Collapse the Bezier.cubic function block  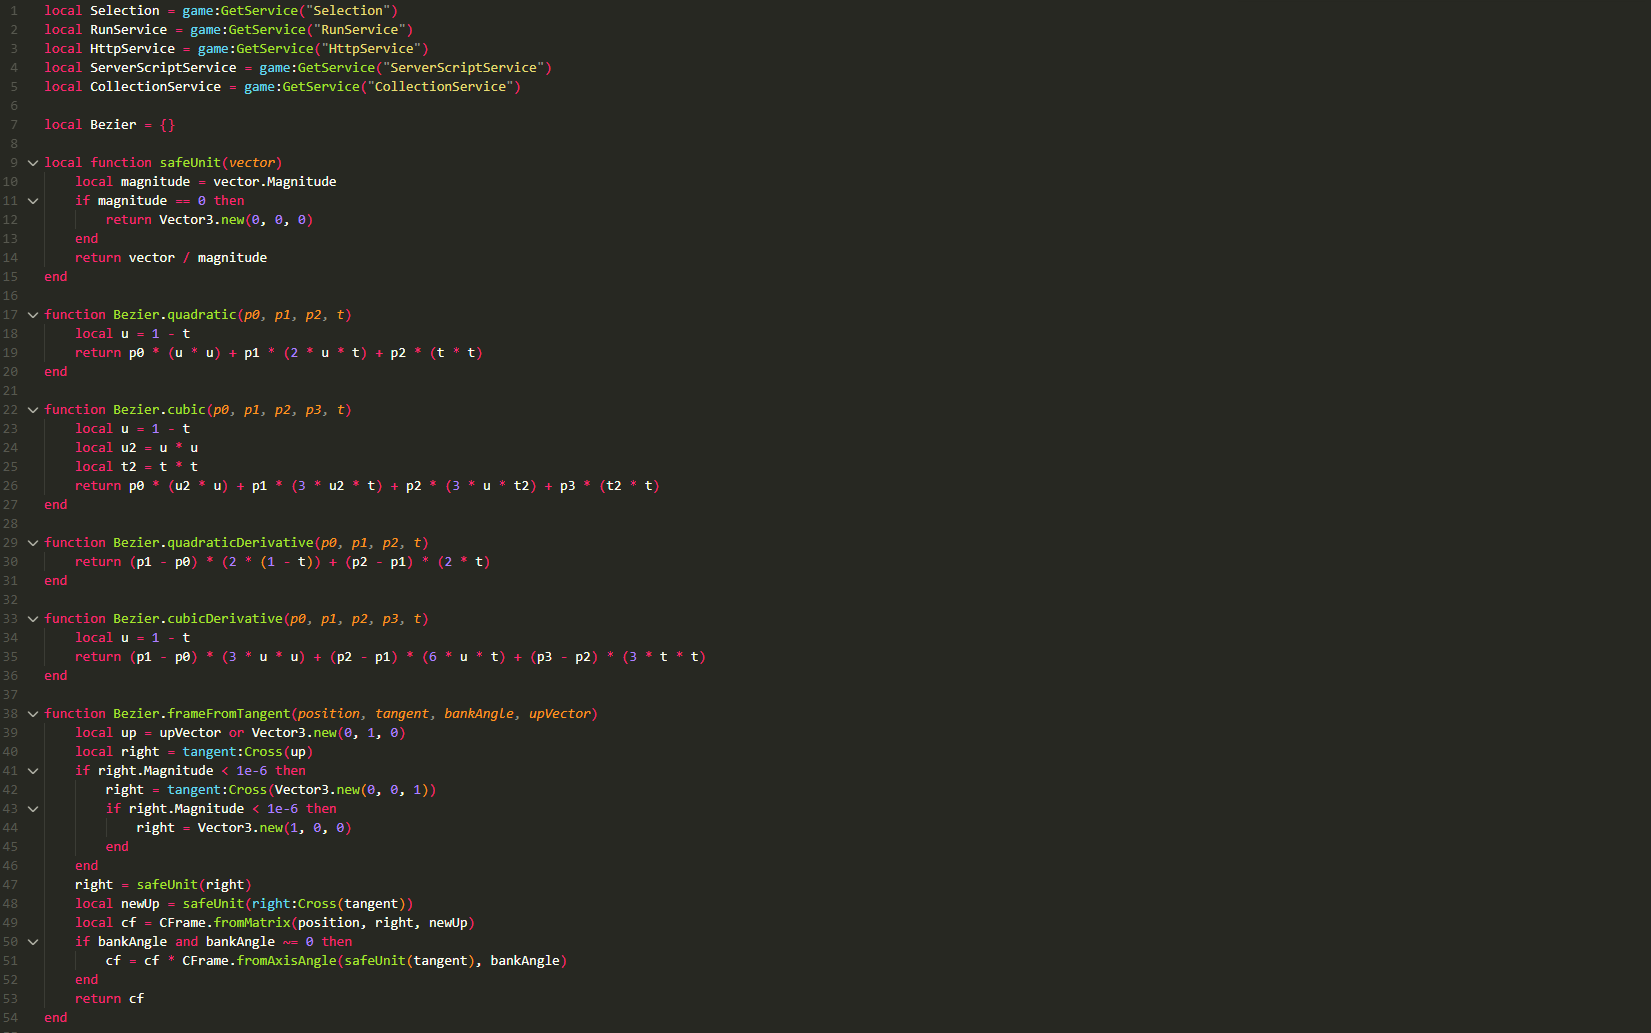tap(33, 409)
